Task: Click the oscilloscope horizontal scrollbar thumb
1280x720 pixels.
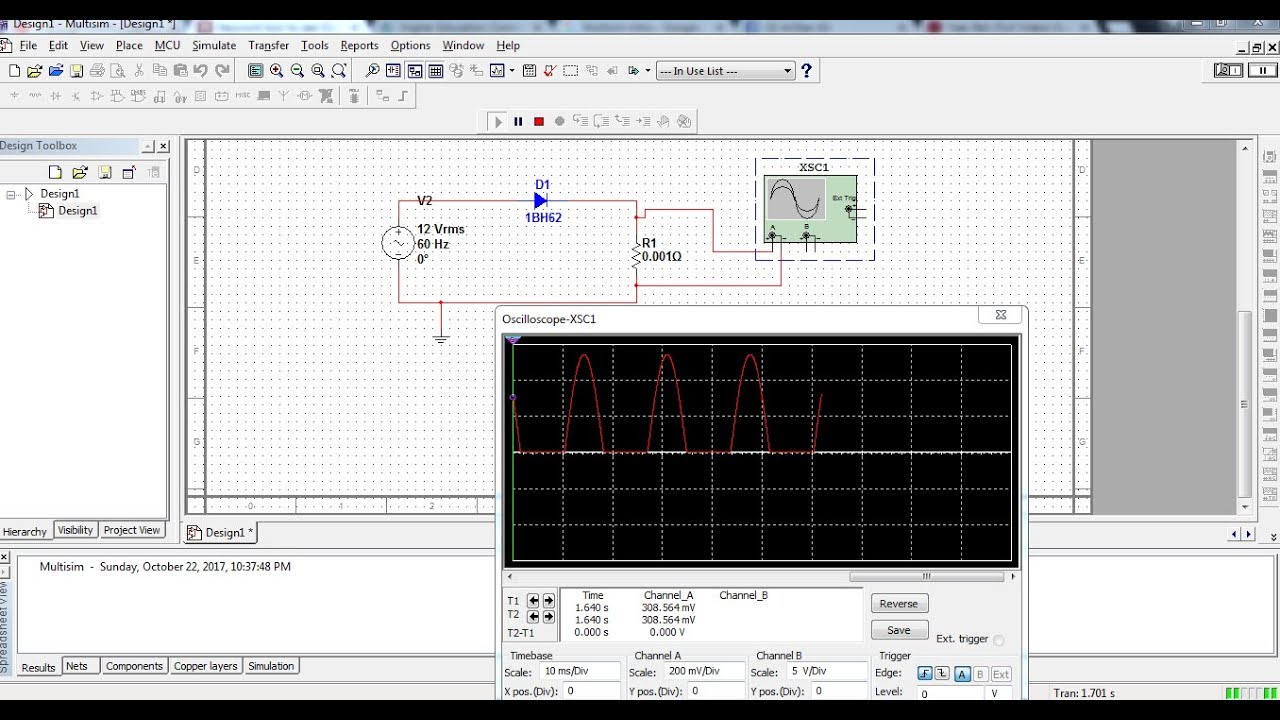Action: [926, 576]
